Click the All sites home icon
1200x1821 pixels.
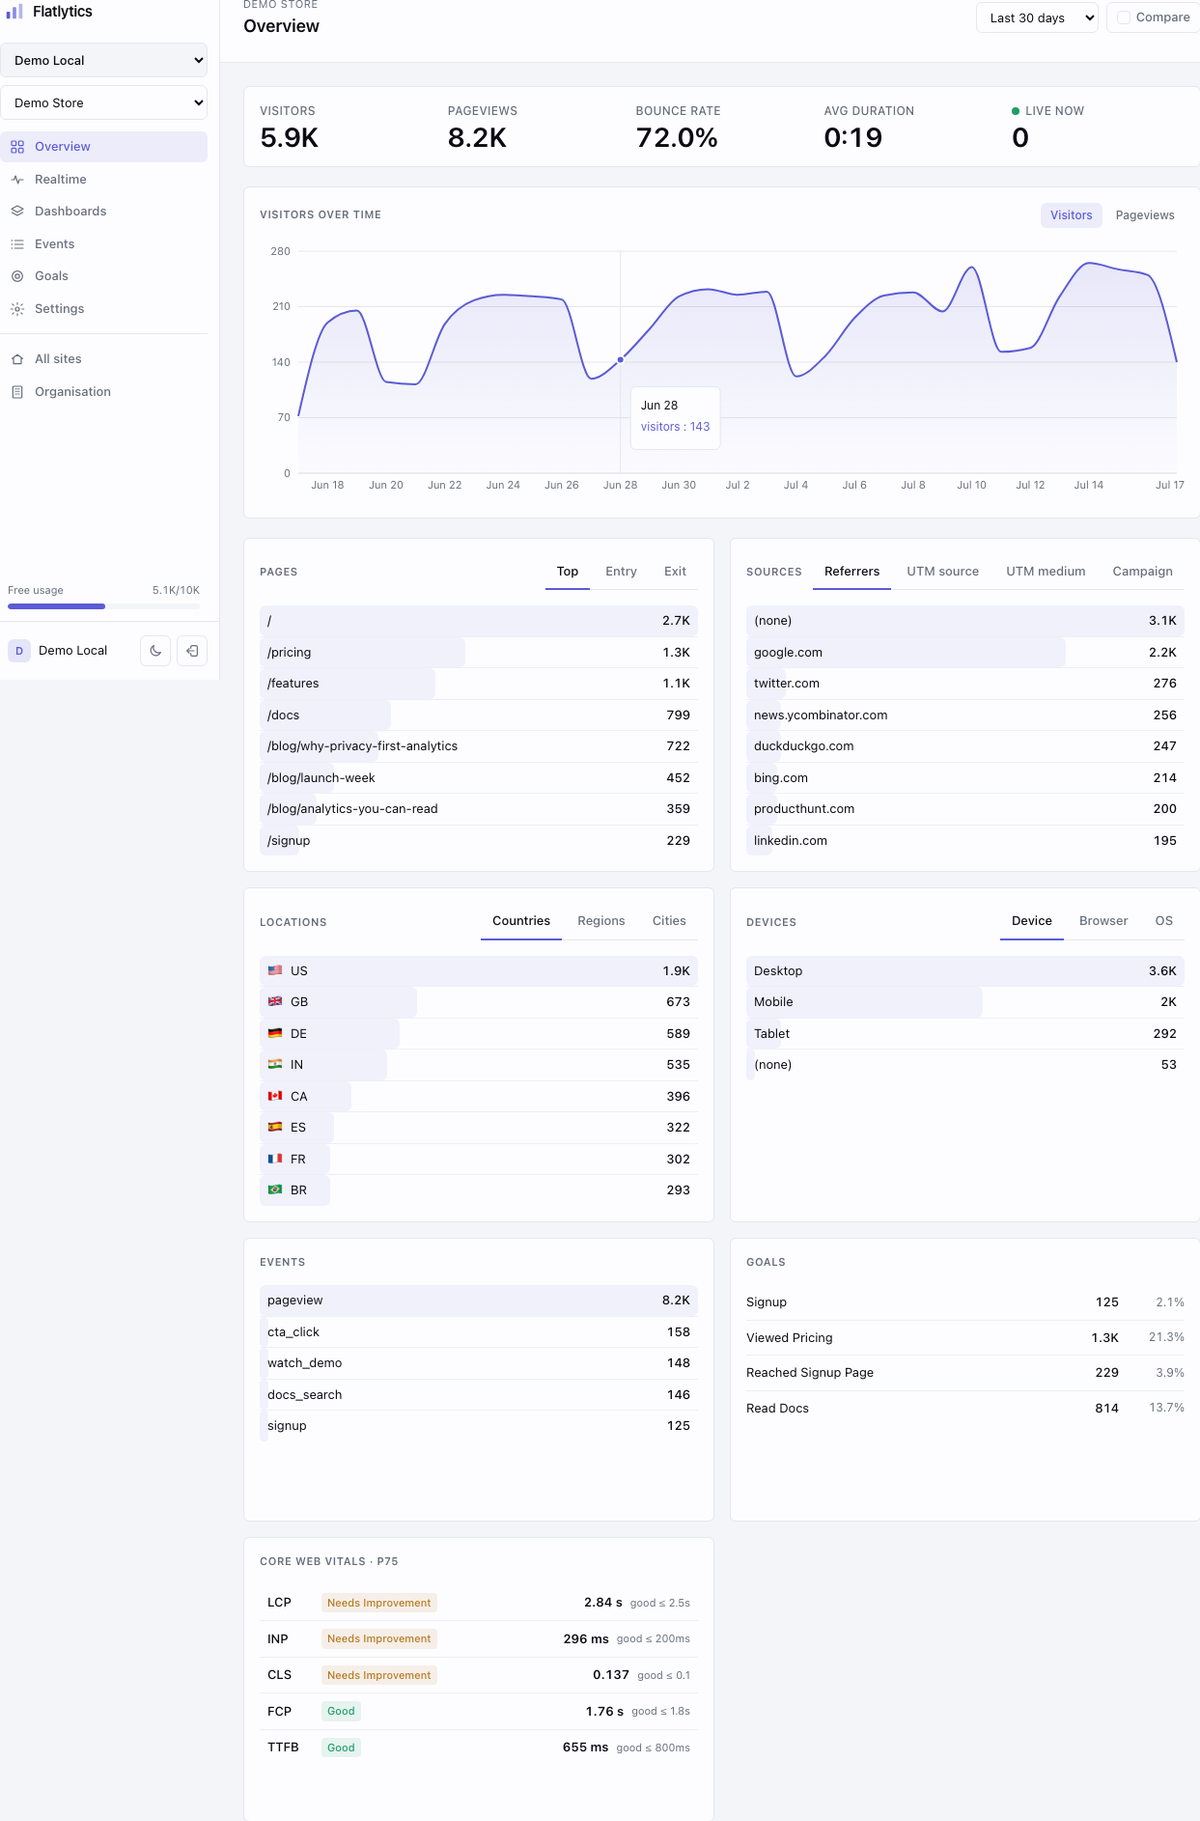pyautogui.click(x=17, y=359)
